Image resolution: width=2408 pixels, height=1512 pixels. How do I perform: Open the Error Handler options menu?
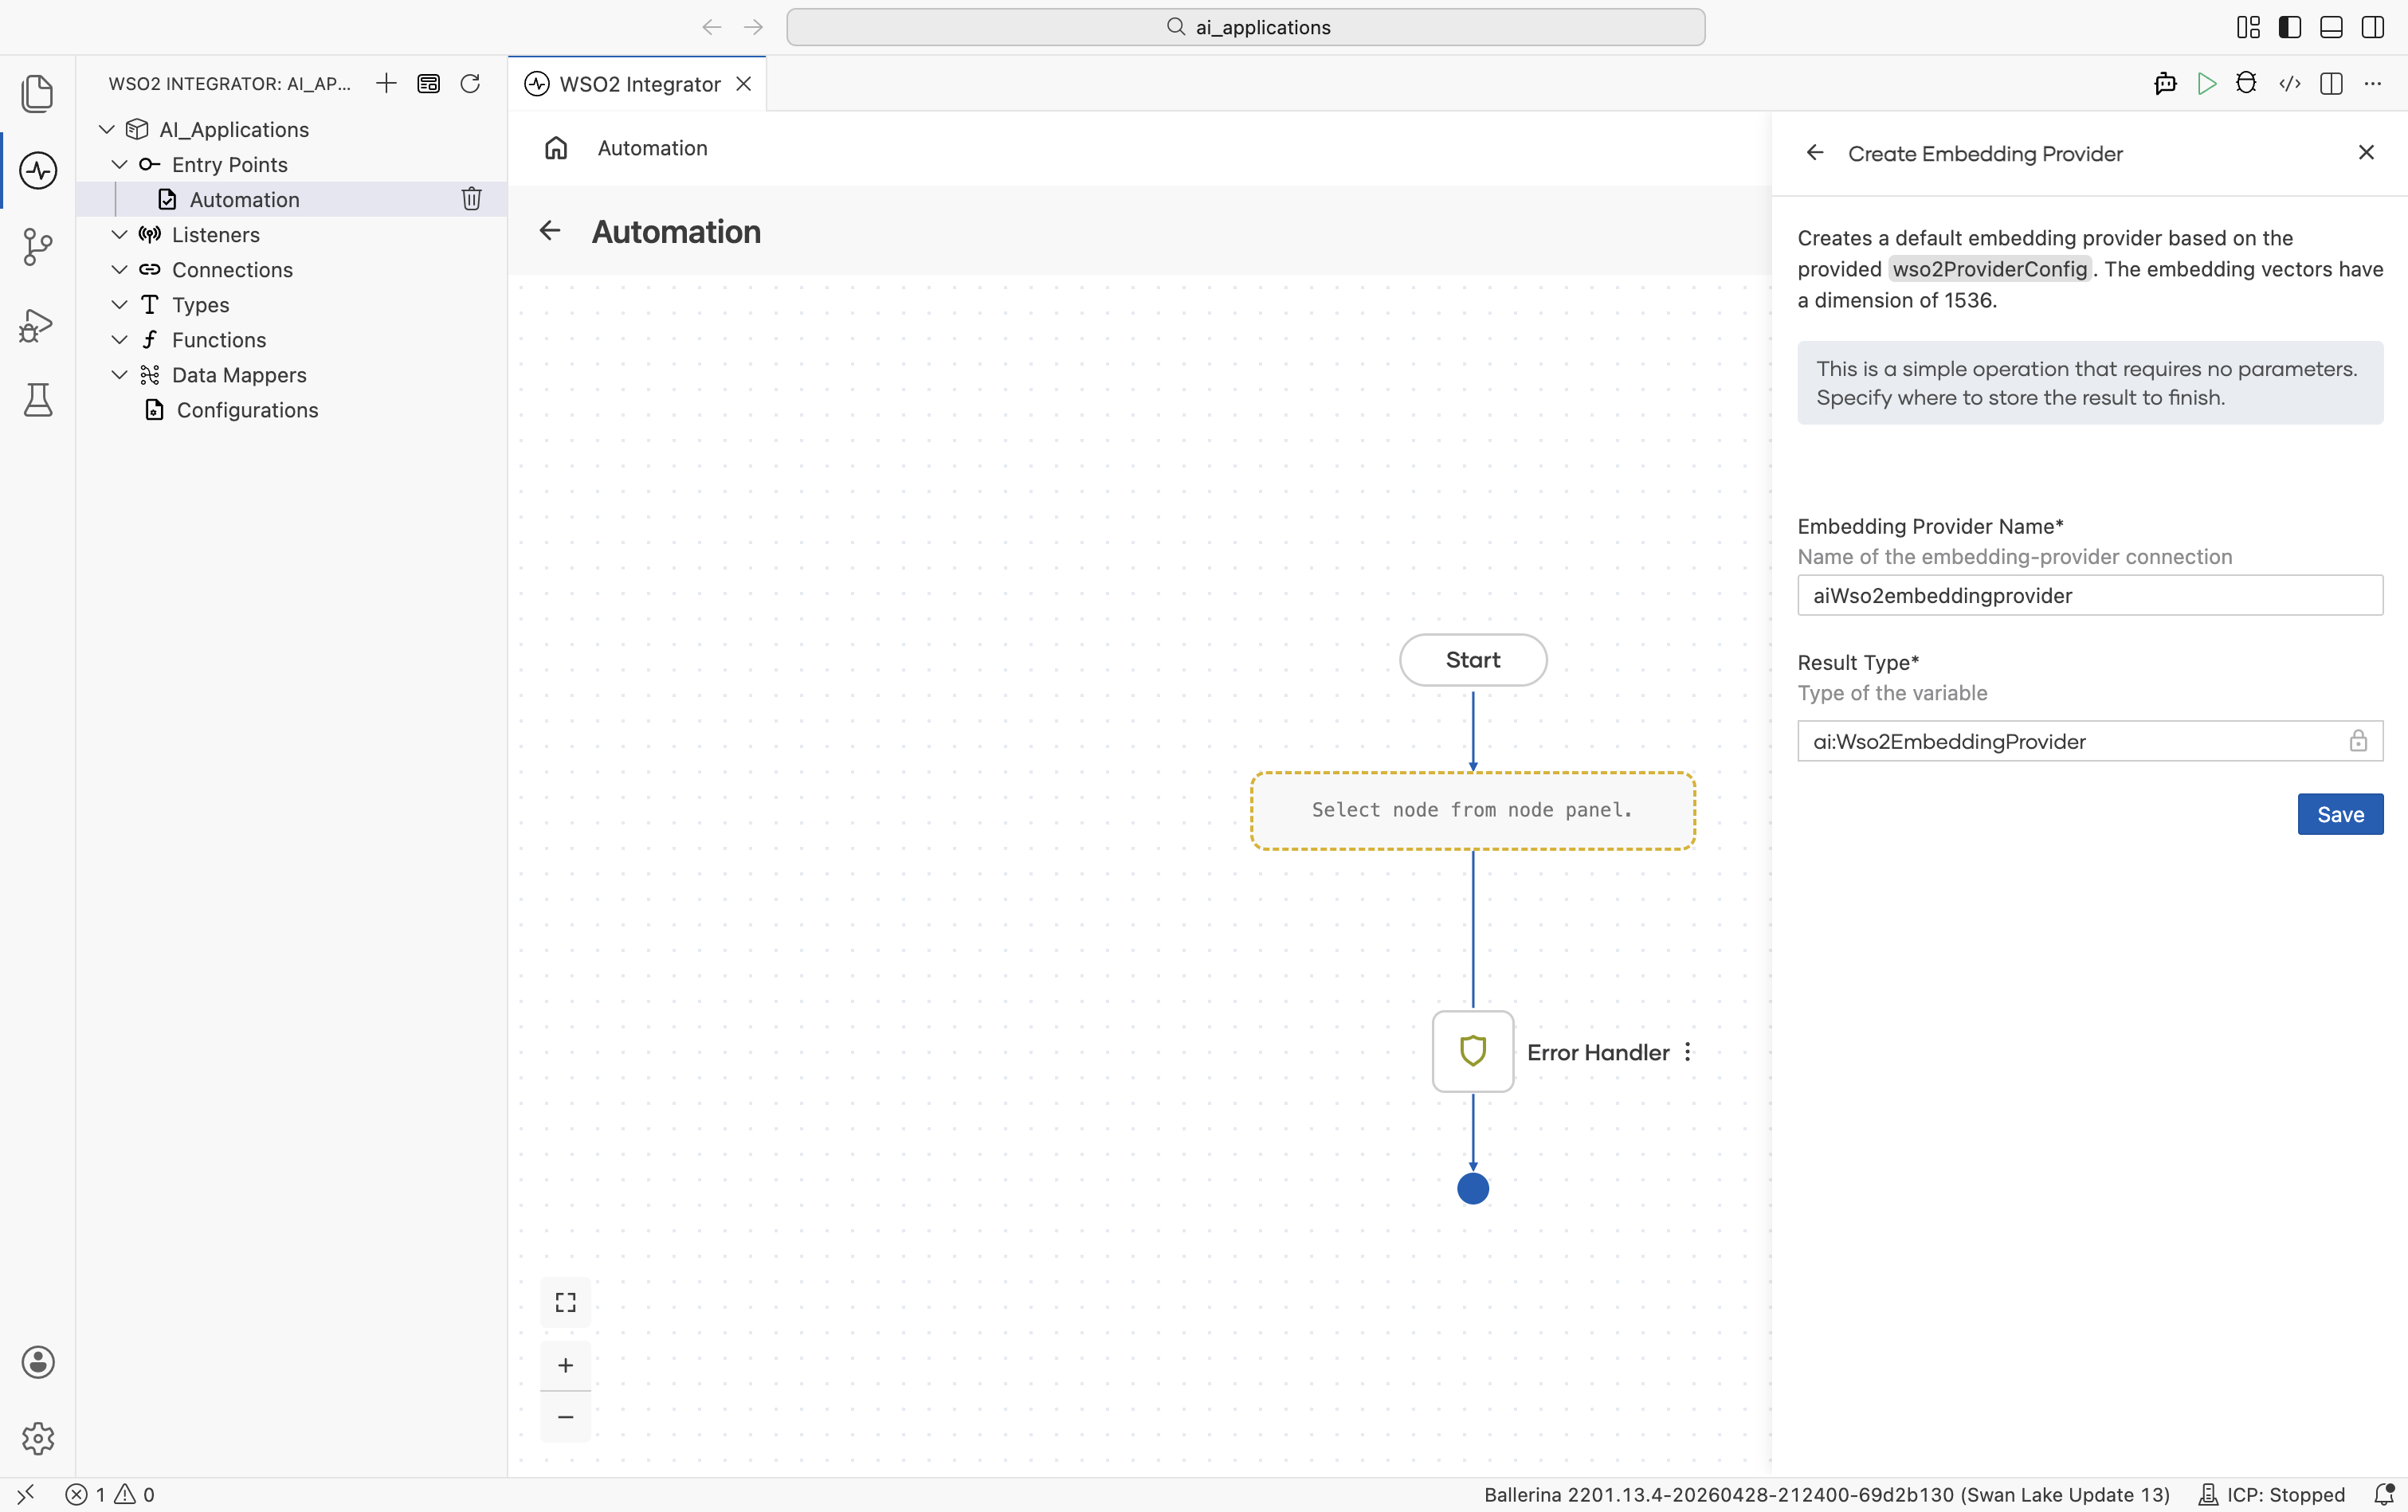pos(1688,1052)
